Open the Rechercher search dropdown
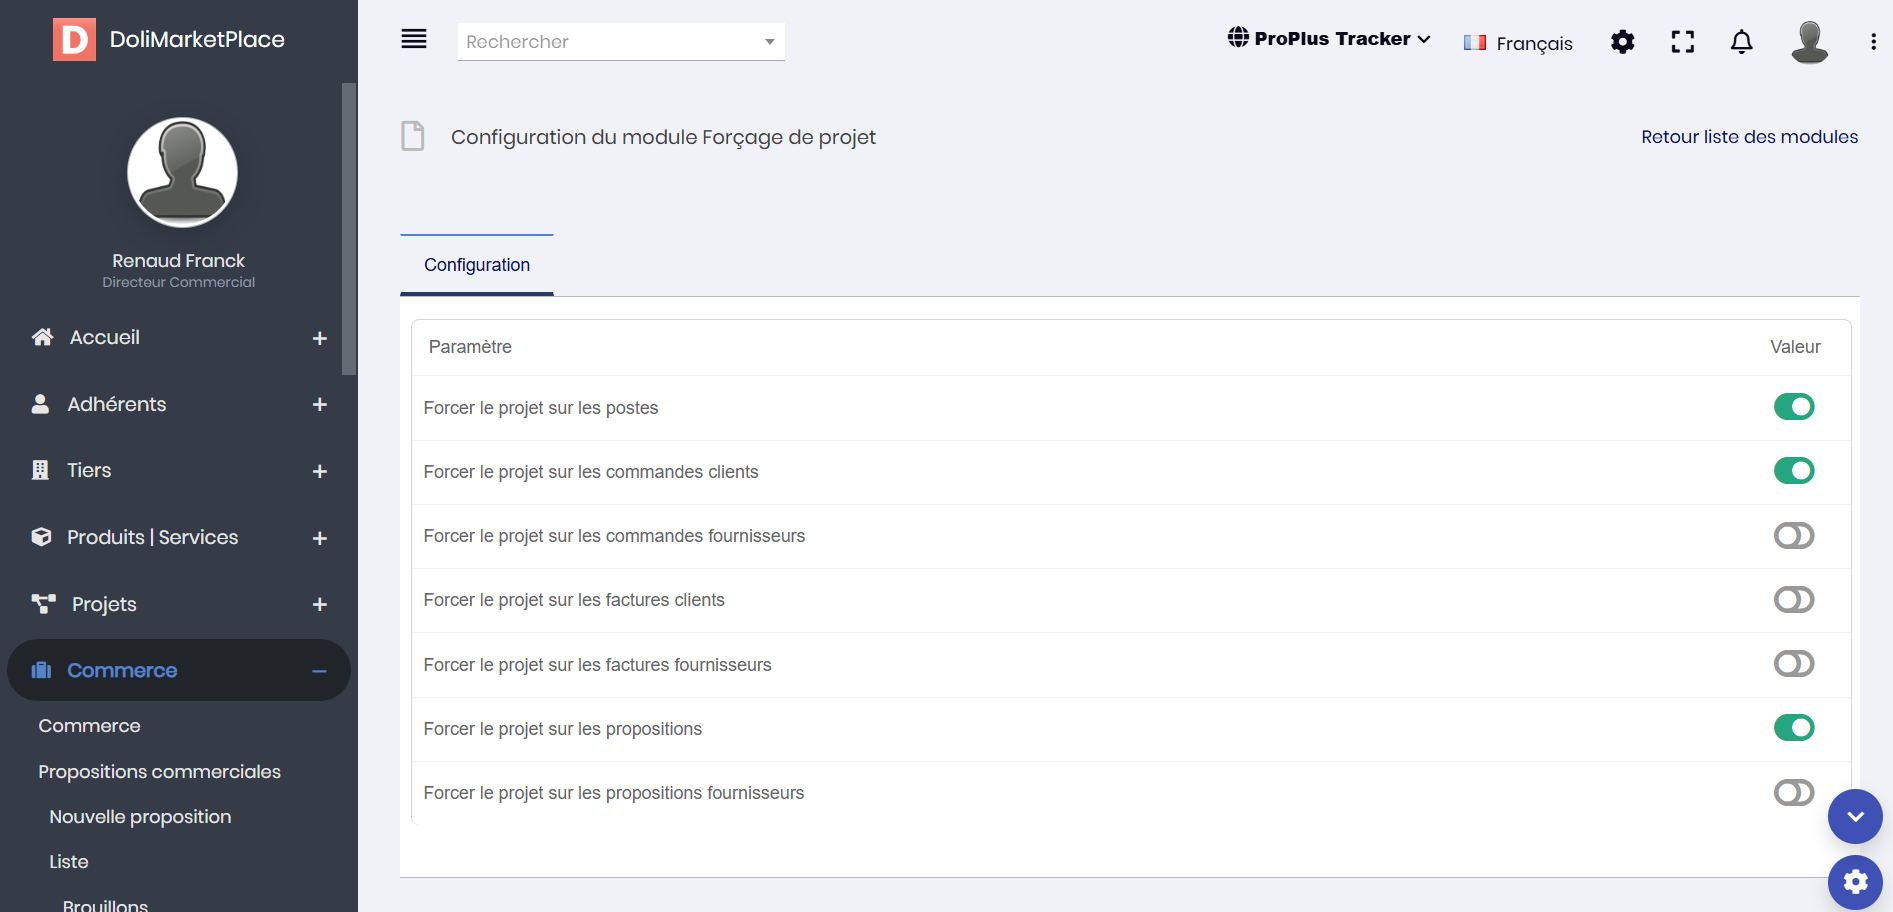 tap(621, 42)
